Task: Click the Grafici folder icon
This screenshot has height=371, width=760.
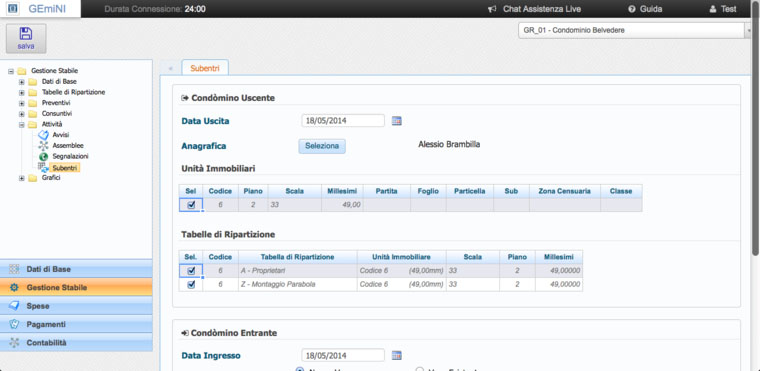Action: pyautogui.click(x=32, y=178)
